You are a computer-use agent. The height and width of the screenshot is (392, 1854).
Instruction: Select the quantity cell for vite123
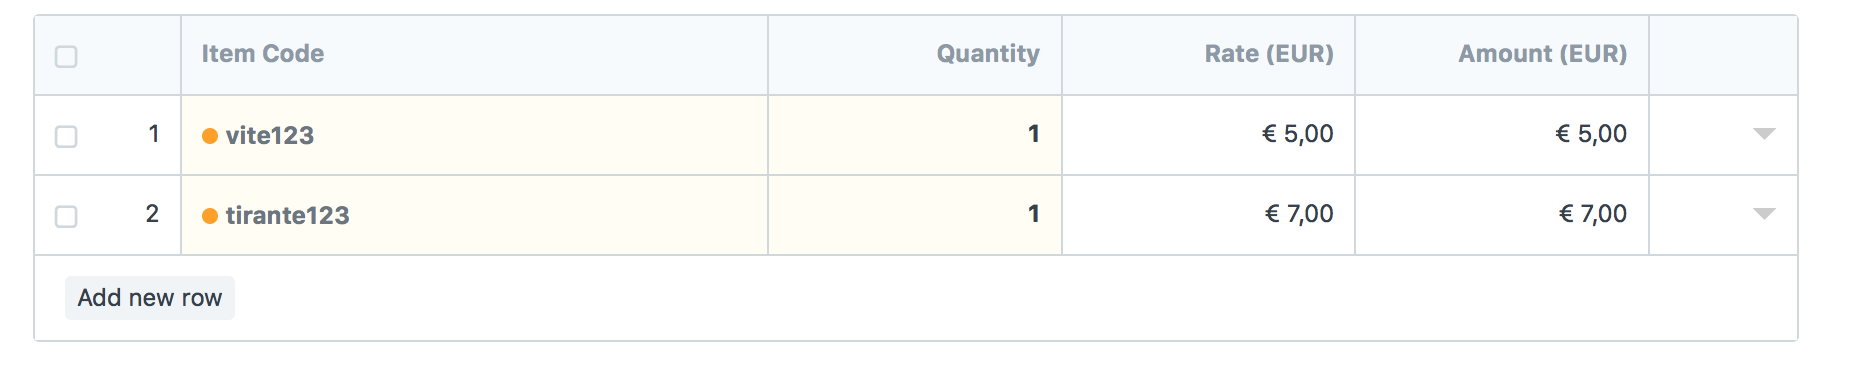point(915,135)
